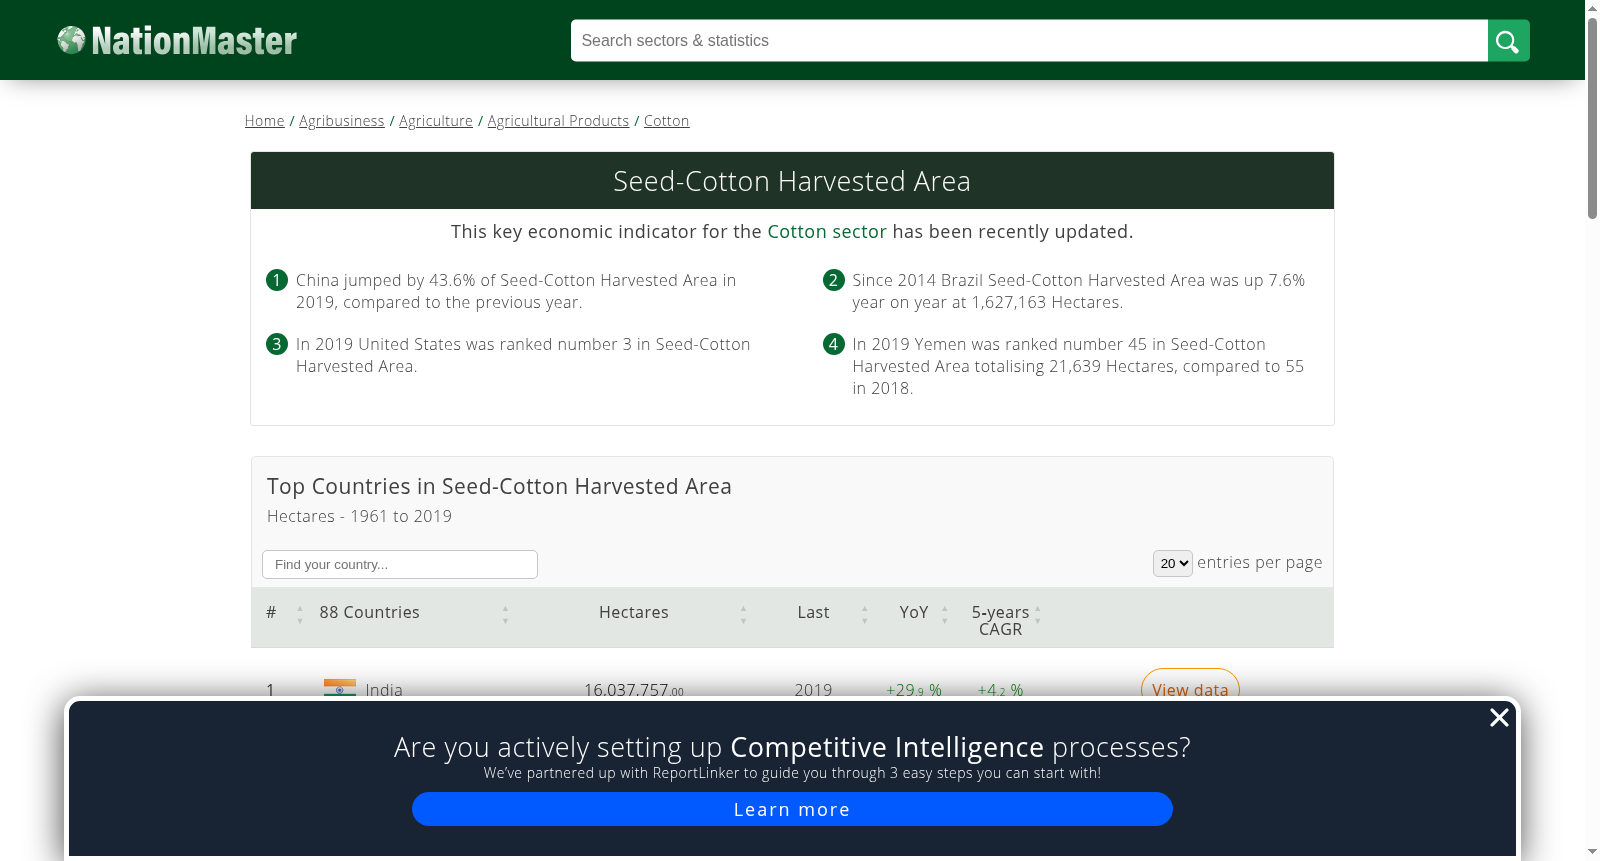This screenshot has width=1600, height=861.
Task: Open the entries per page dropdown
Action: click(x=1172, y=563)
